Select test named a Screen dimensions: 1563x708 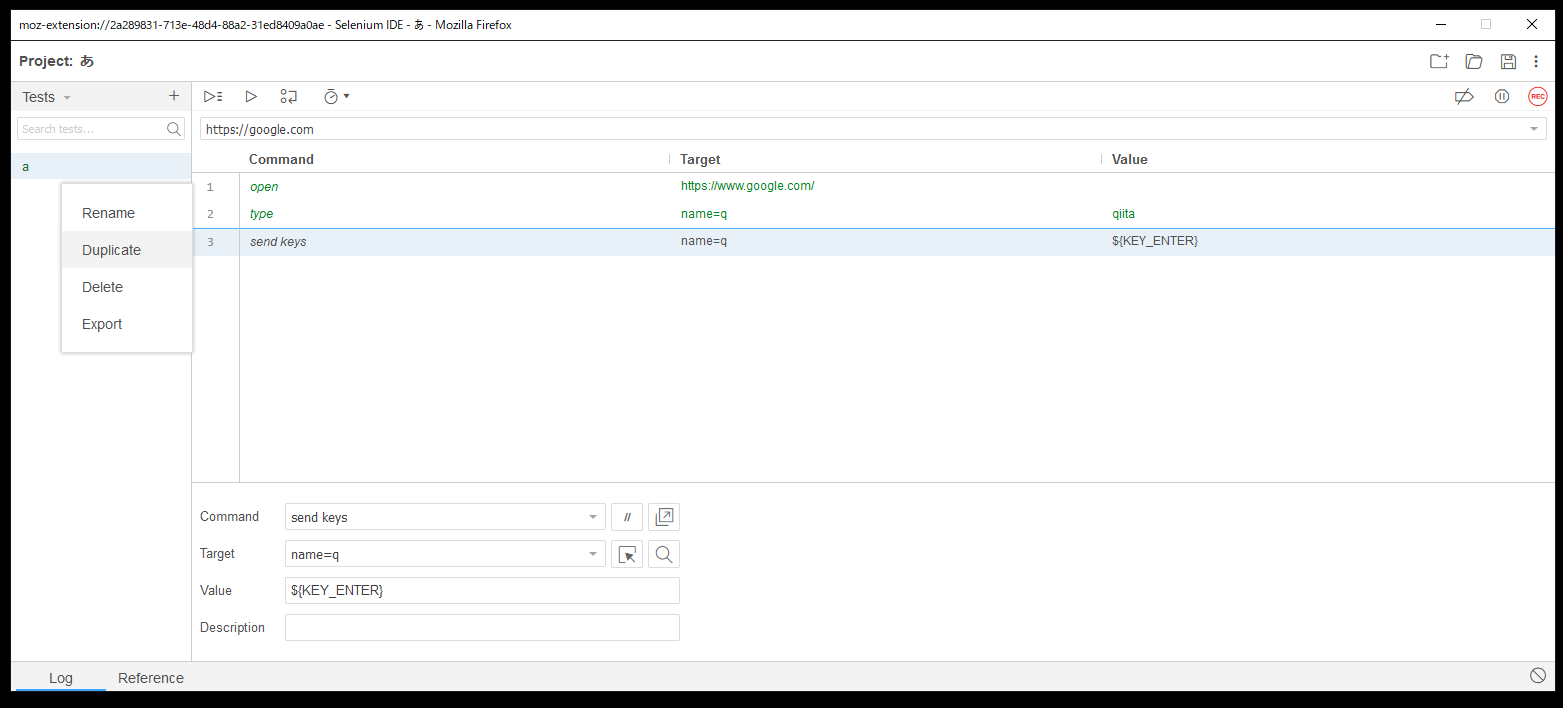[101, 166]
